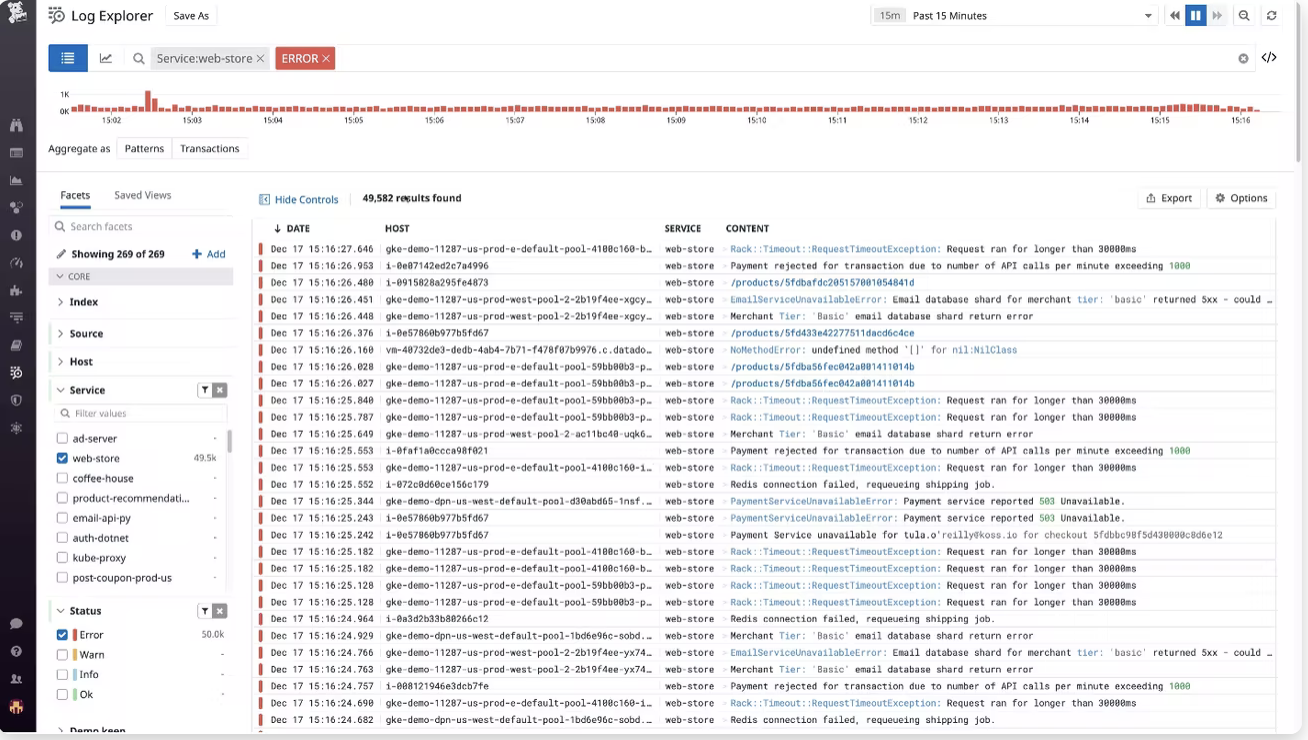
Task: Check the ad-server service checkbox
Action: [x=62, y=438]
